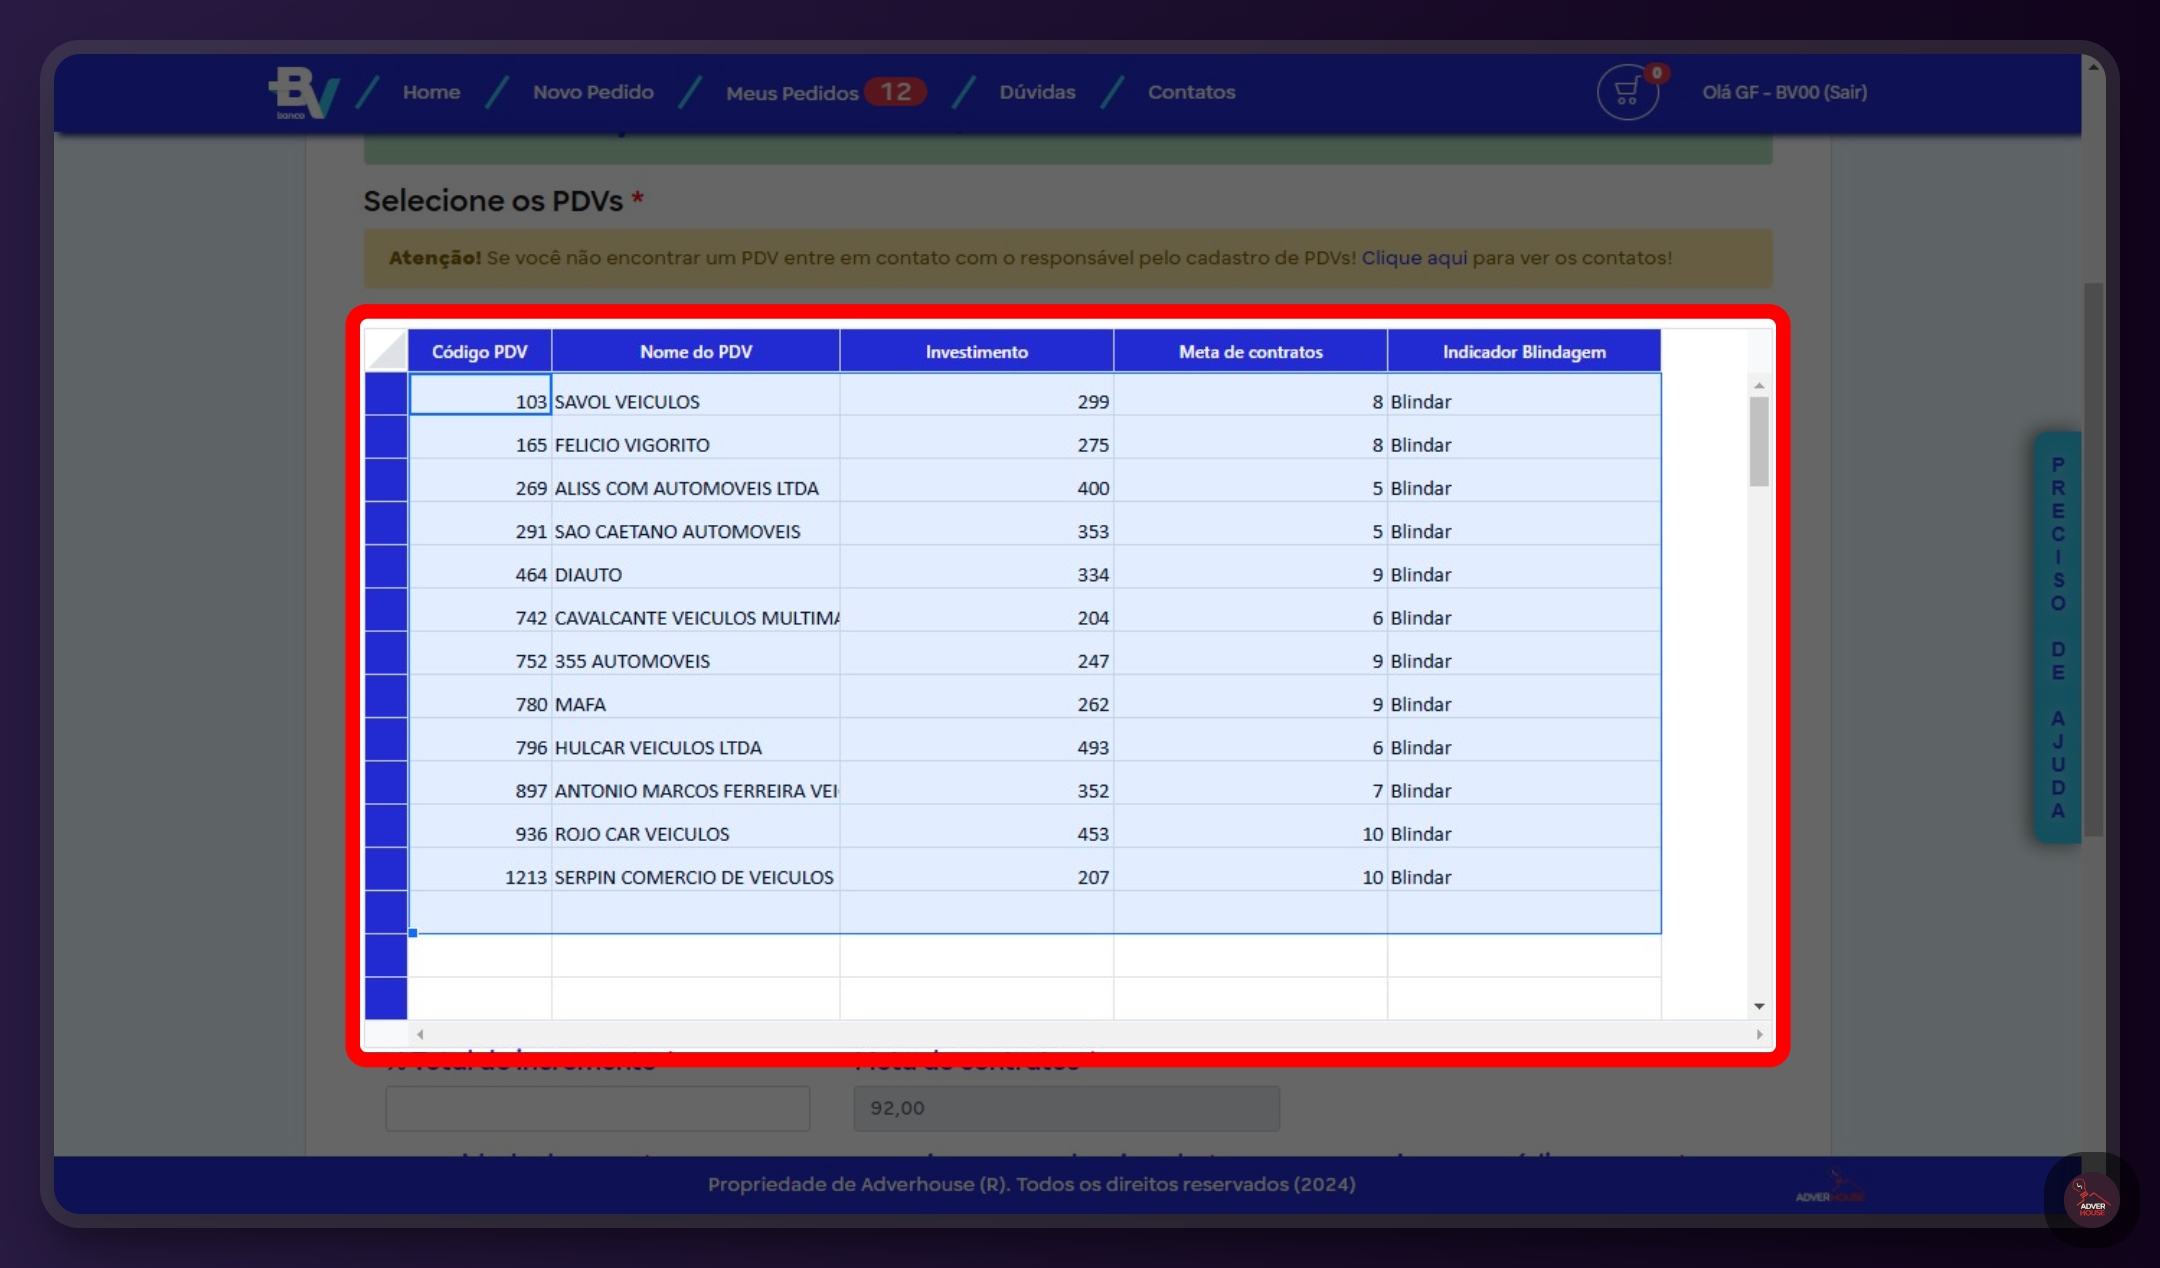Select Blindar cell in HULCAR row
Image resolution: width=2160 pixels, height=1268 pixels.
tap(1524, 740)
